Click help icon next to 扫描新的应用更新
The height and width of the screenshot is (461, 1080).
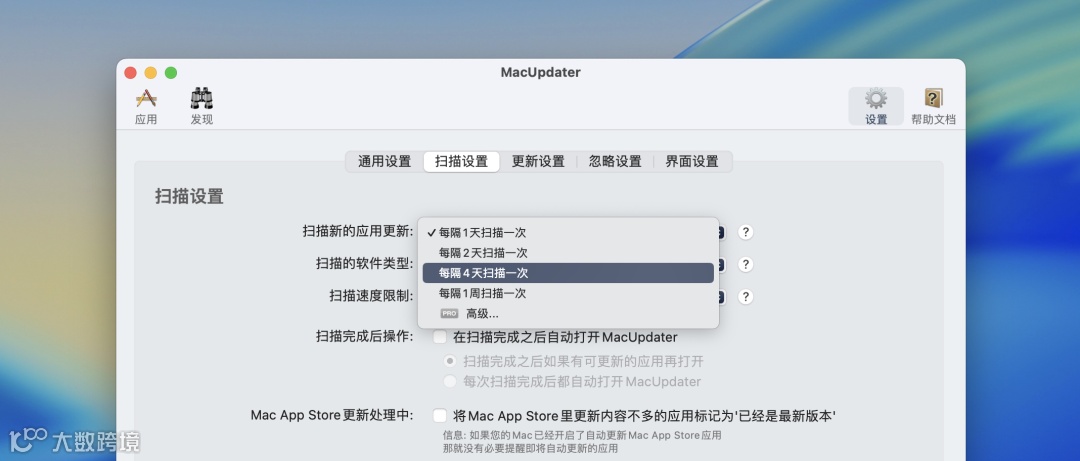[745, 232]
